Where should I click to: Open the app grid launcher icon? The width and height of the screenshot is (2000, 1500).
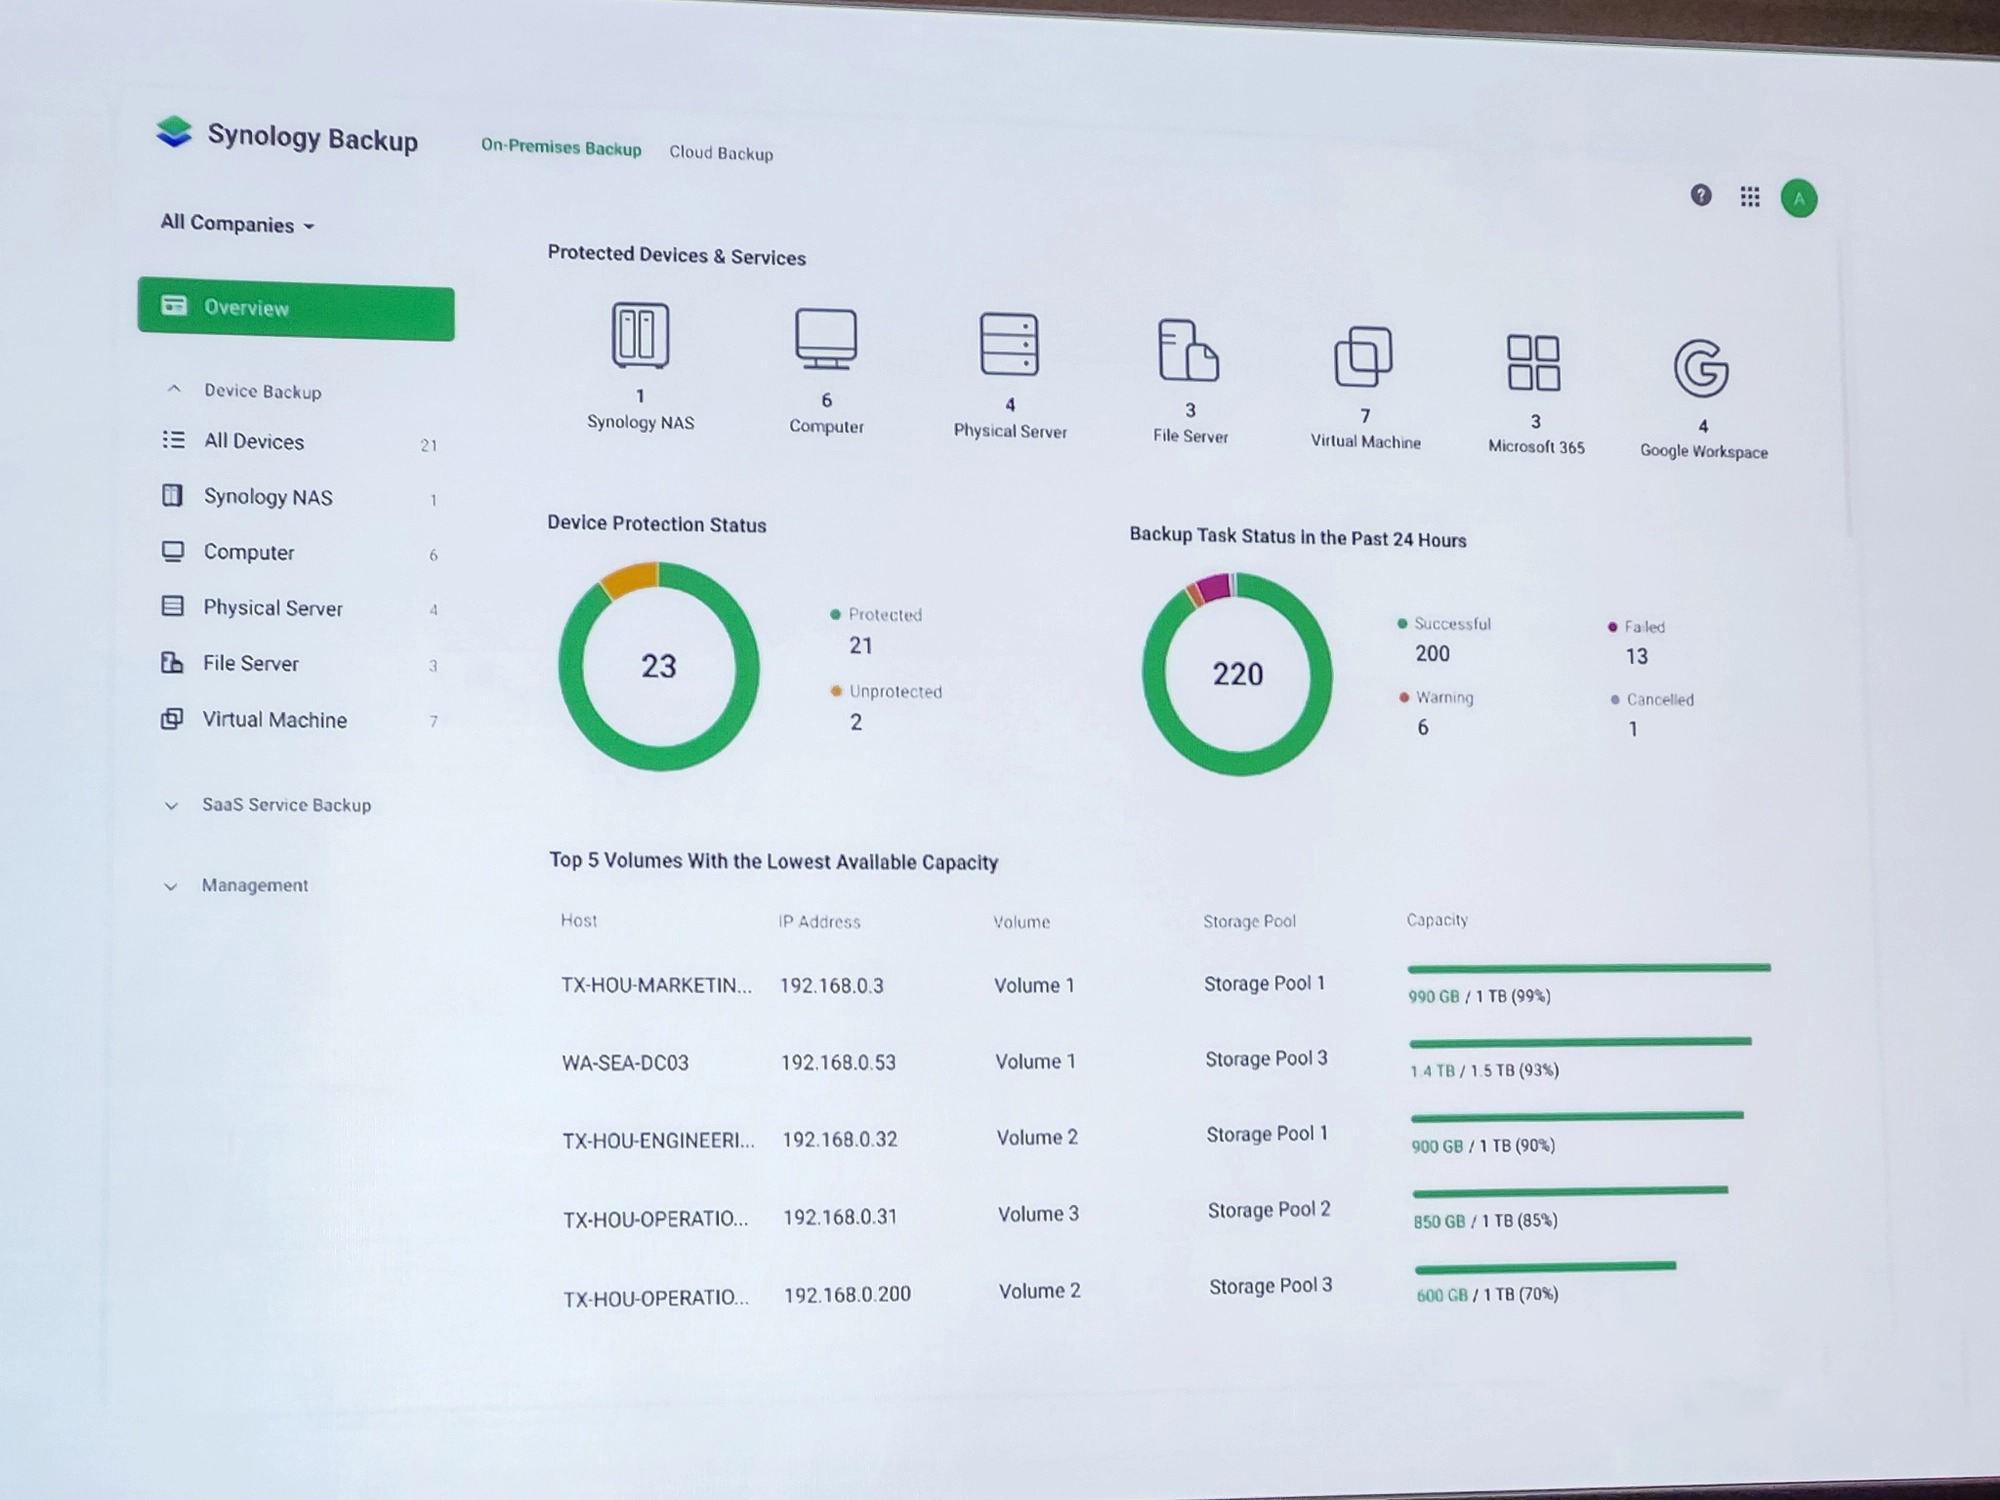pos(1750,197)
